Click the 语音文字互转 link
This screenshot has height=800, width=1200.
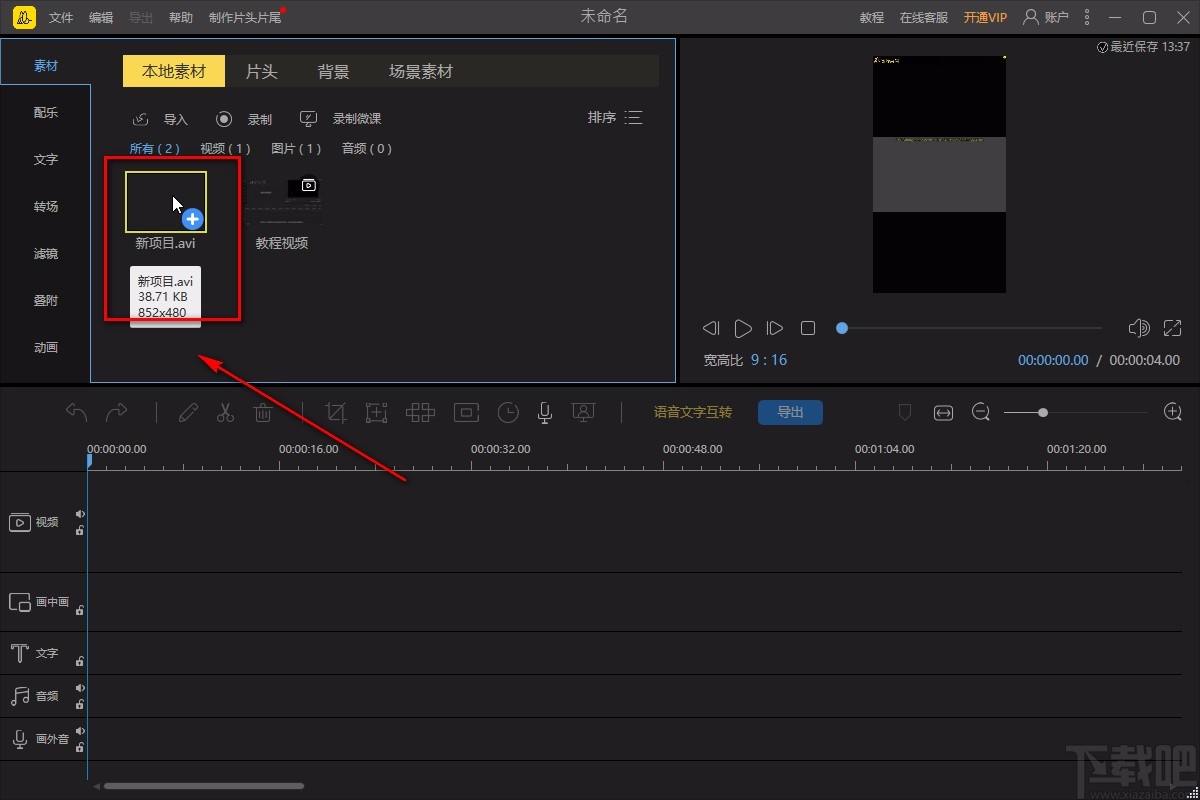coord(693,412)
